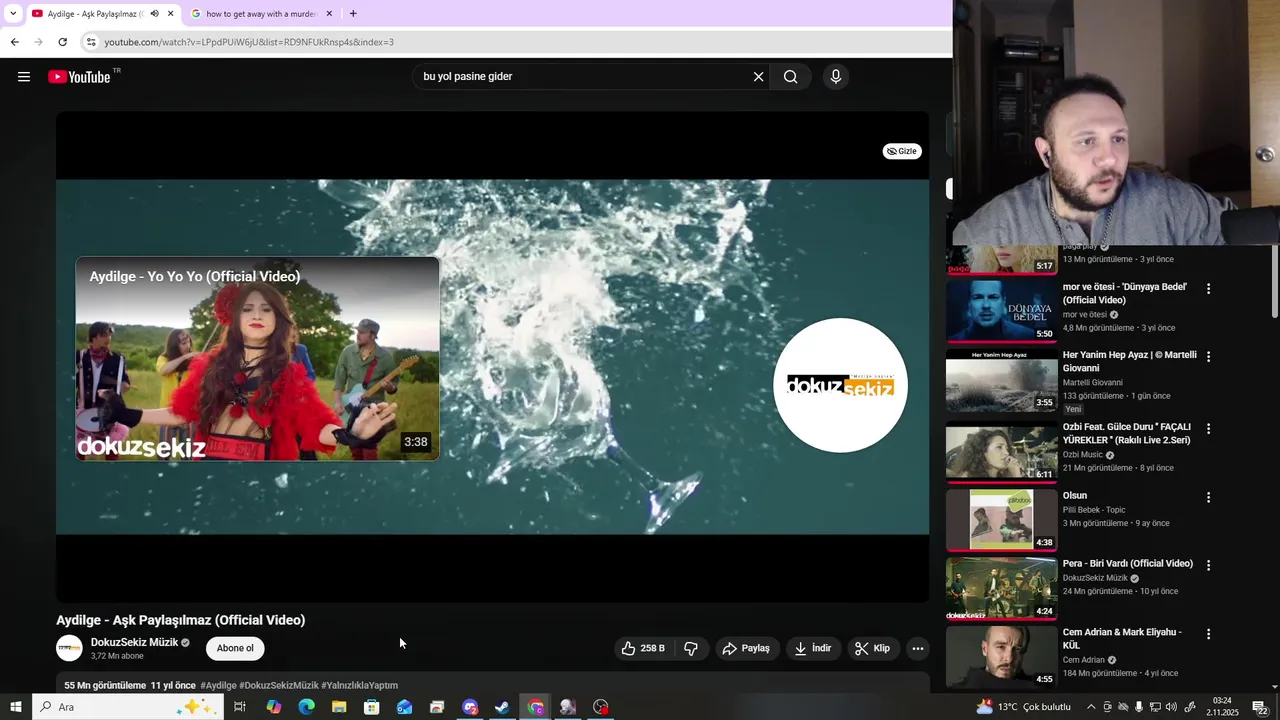Open options for 'Olsun' video
Image resolution: width=1280 pixels, height=720 pixels.
click(x=1208, y=497)
